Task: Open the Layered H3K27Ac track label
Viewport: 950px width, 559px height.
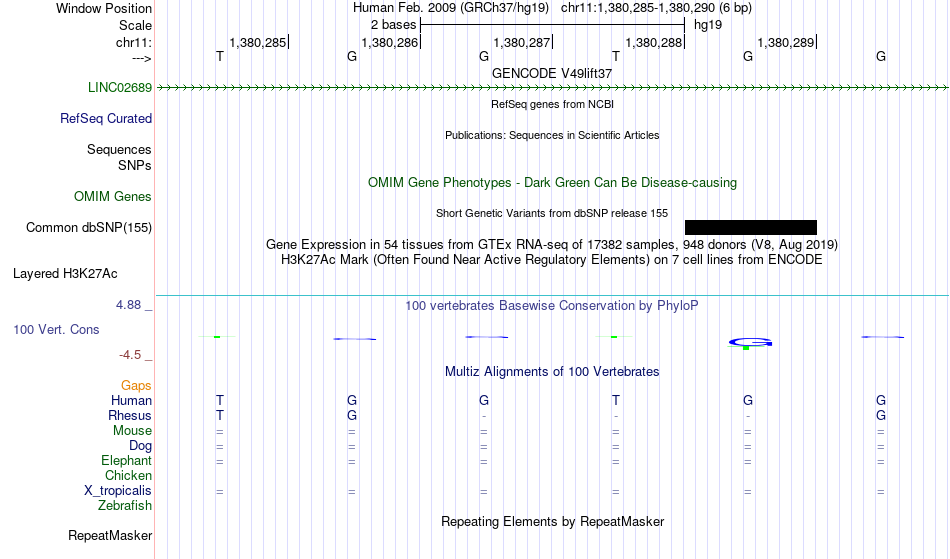Action: point(65,273)
